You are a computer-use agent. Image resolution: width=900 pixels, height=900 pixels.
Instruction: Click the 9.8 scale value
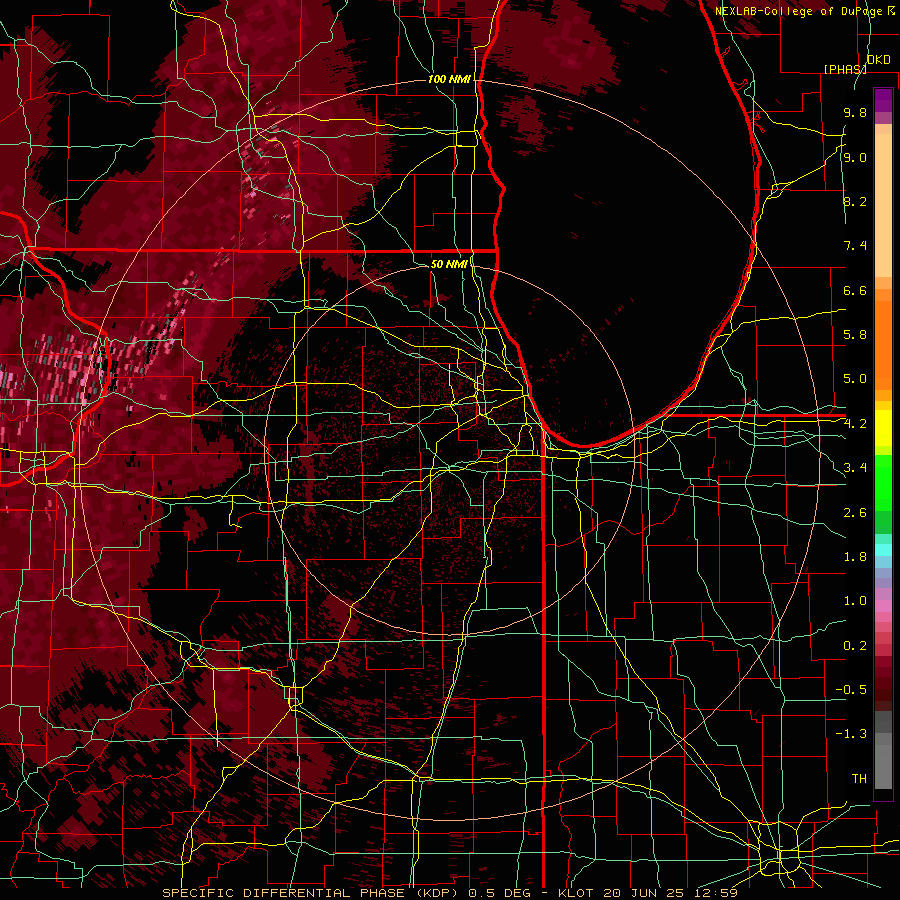[855, 112]
